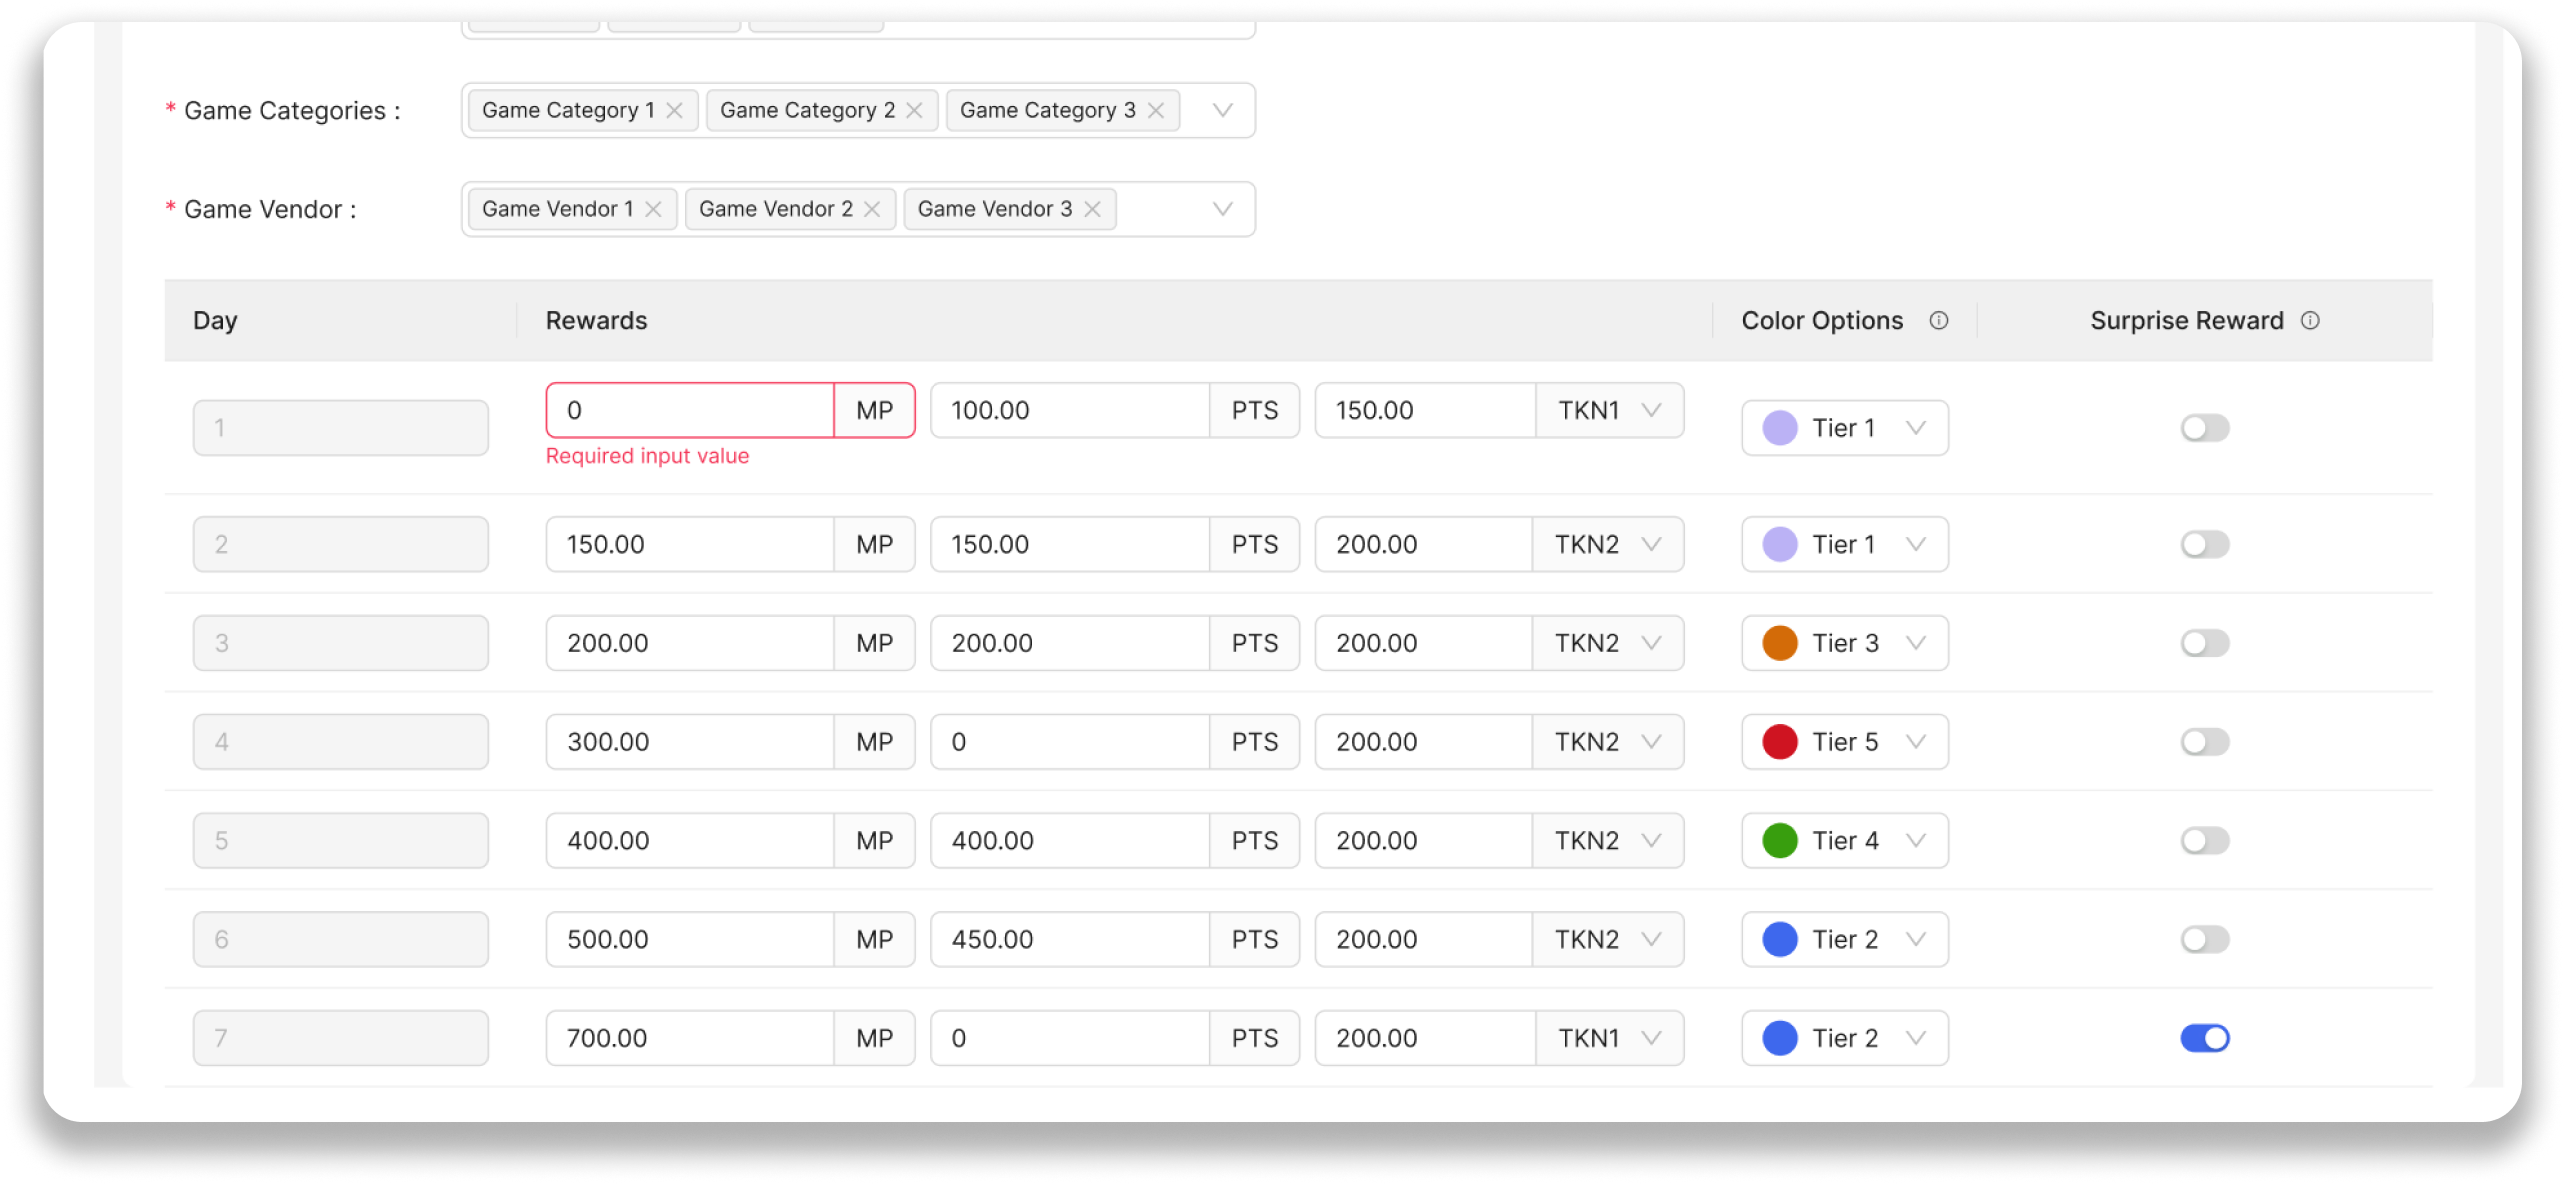Disable Surprise Reward for Day 7
Viewport: 2564px width, 1184px height.
click(2205, 1038)
